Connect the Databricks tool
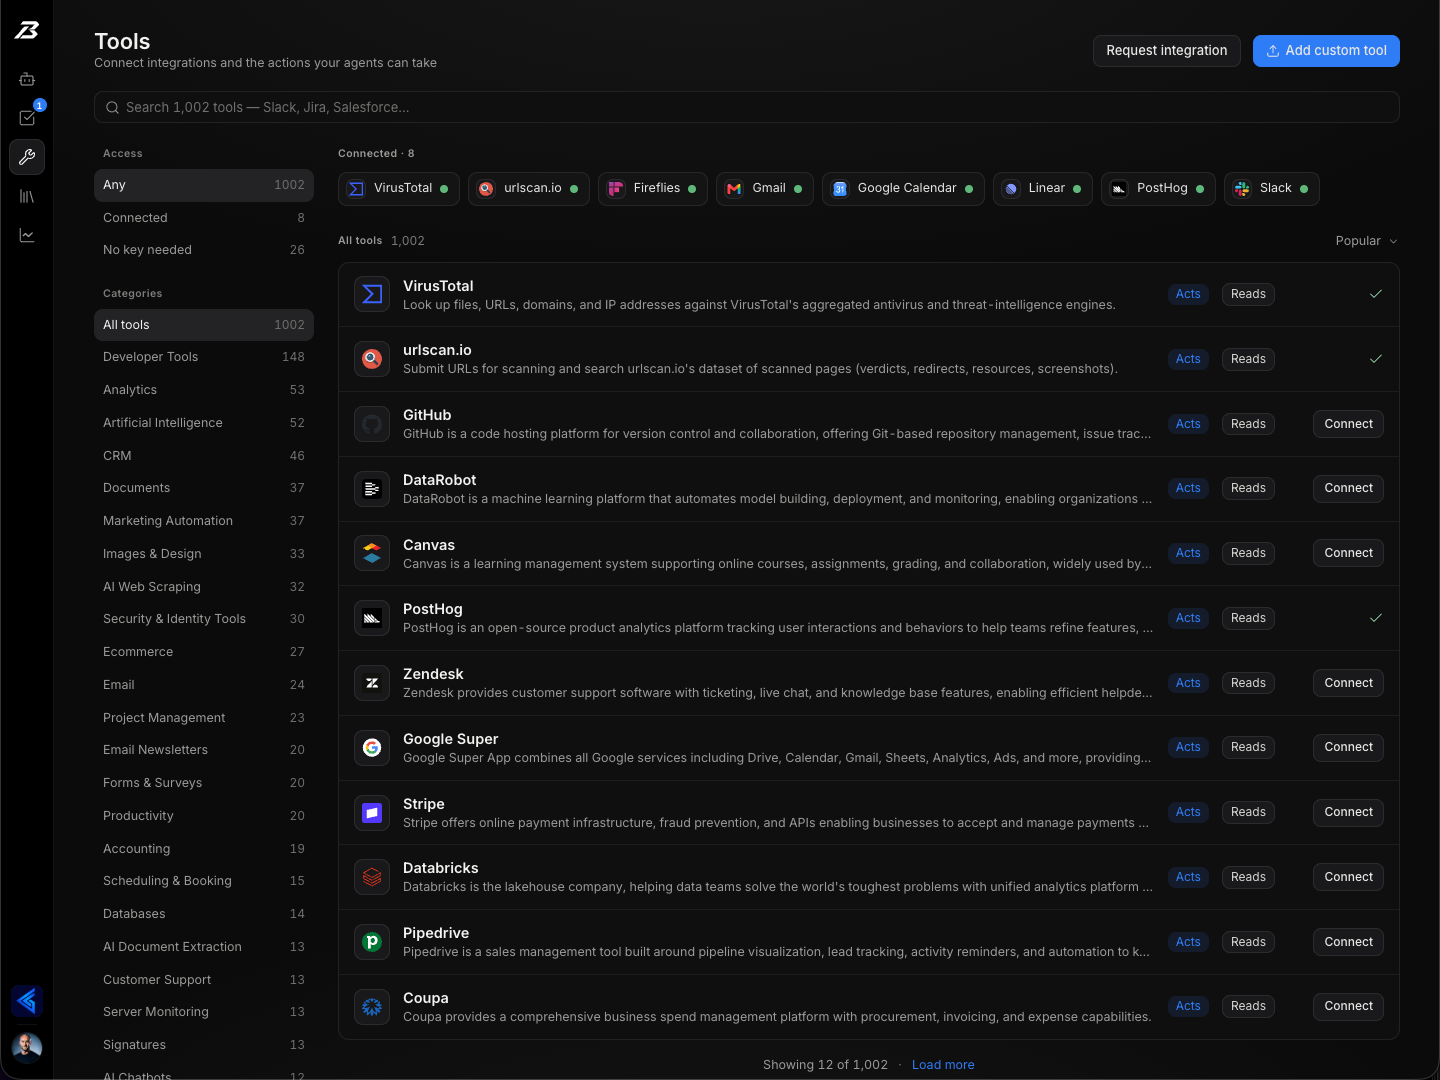 click(1348, 877)
